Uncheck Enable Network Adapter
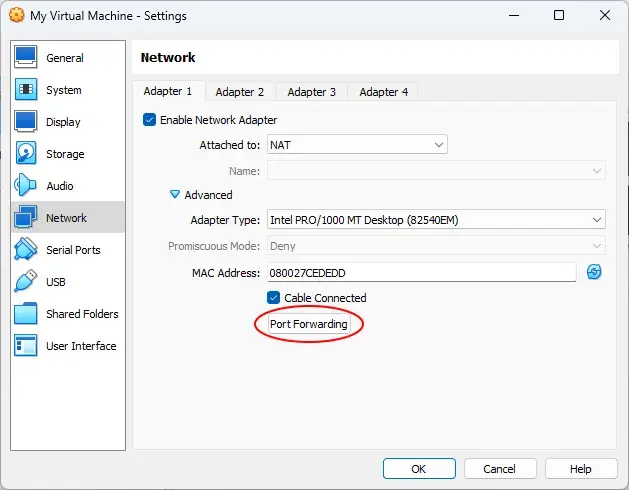The height and width of the screenshot is (490, 629). click(x=149, y=120)
